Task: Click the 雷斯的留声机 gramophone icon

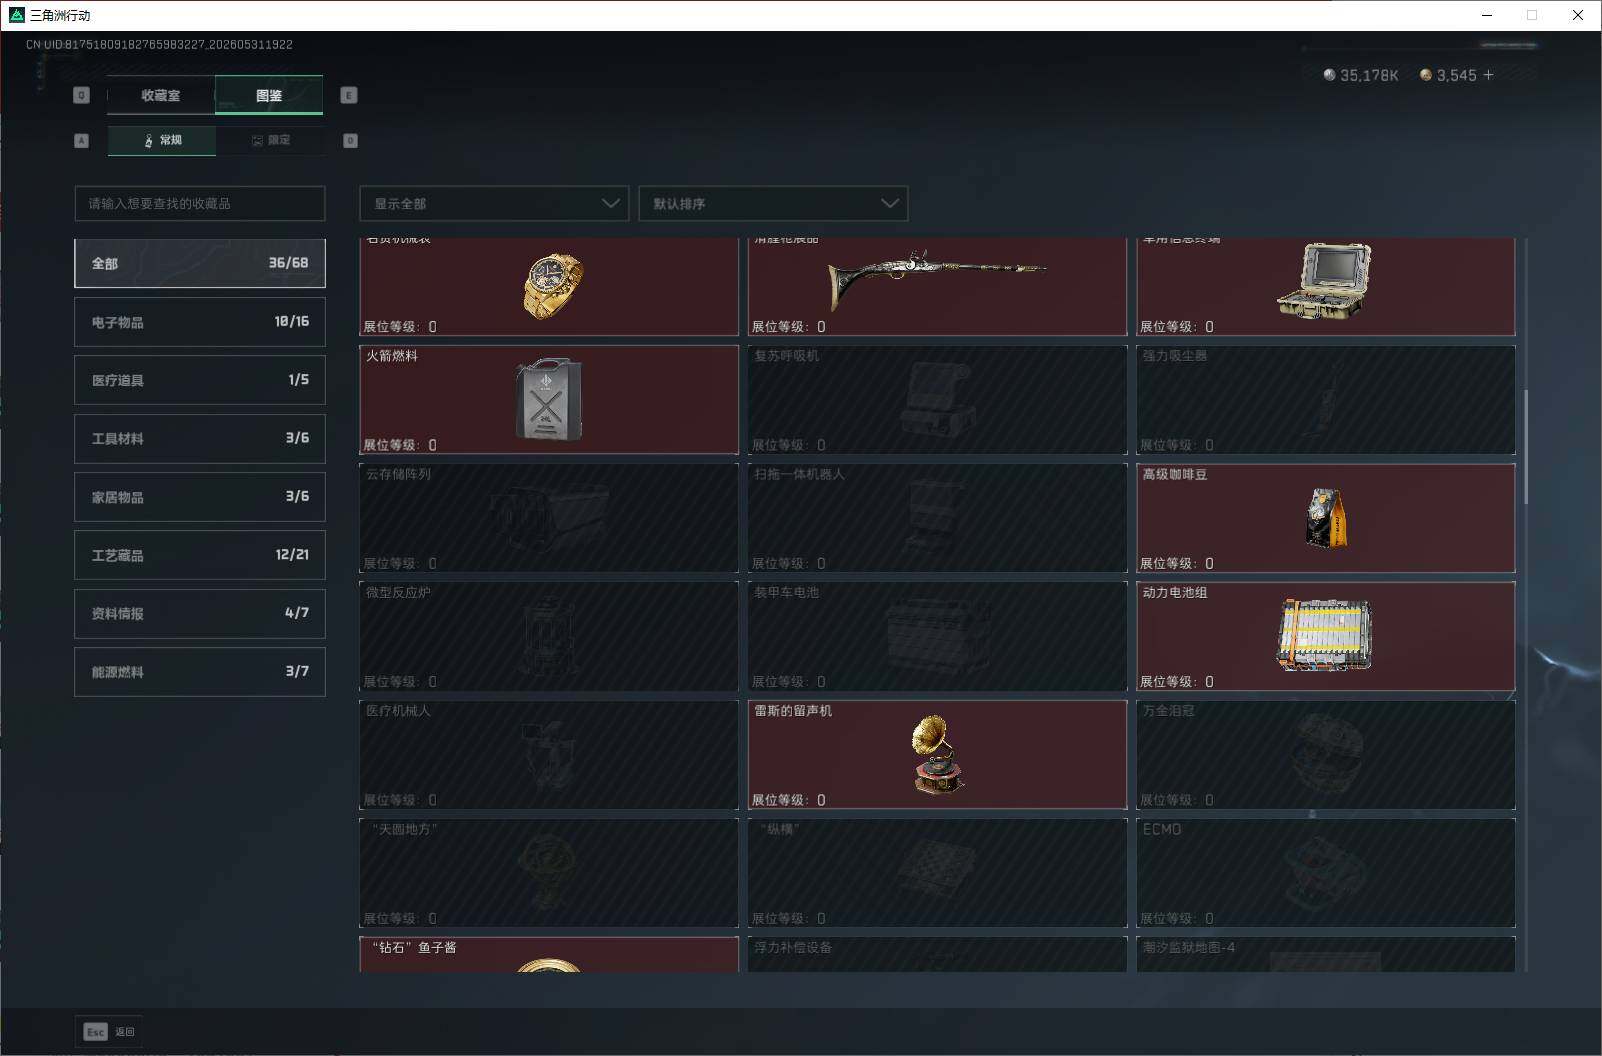Action: (937, 754)
